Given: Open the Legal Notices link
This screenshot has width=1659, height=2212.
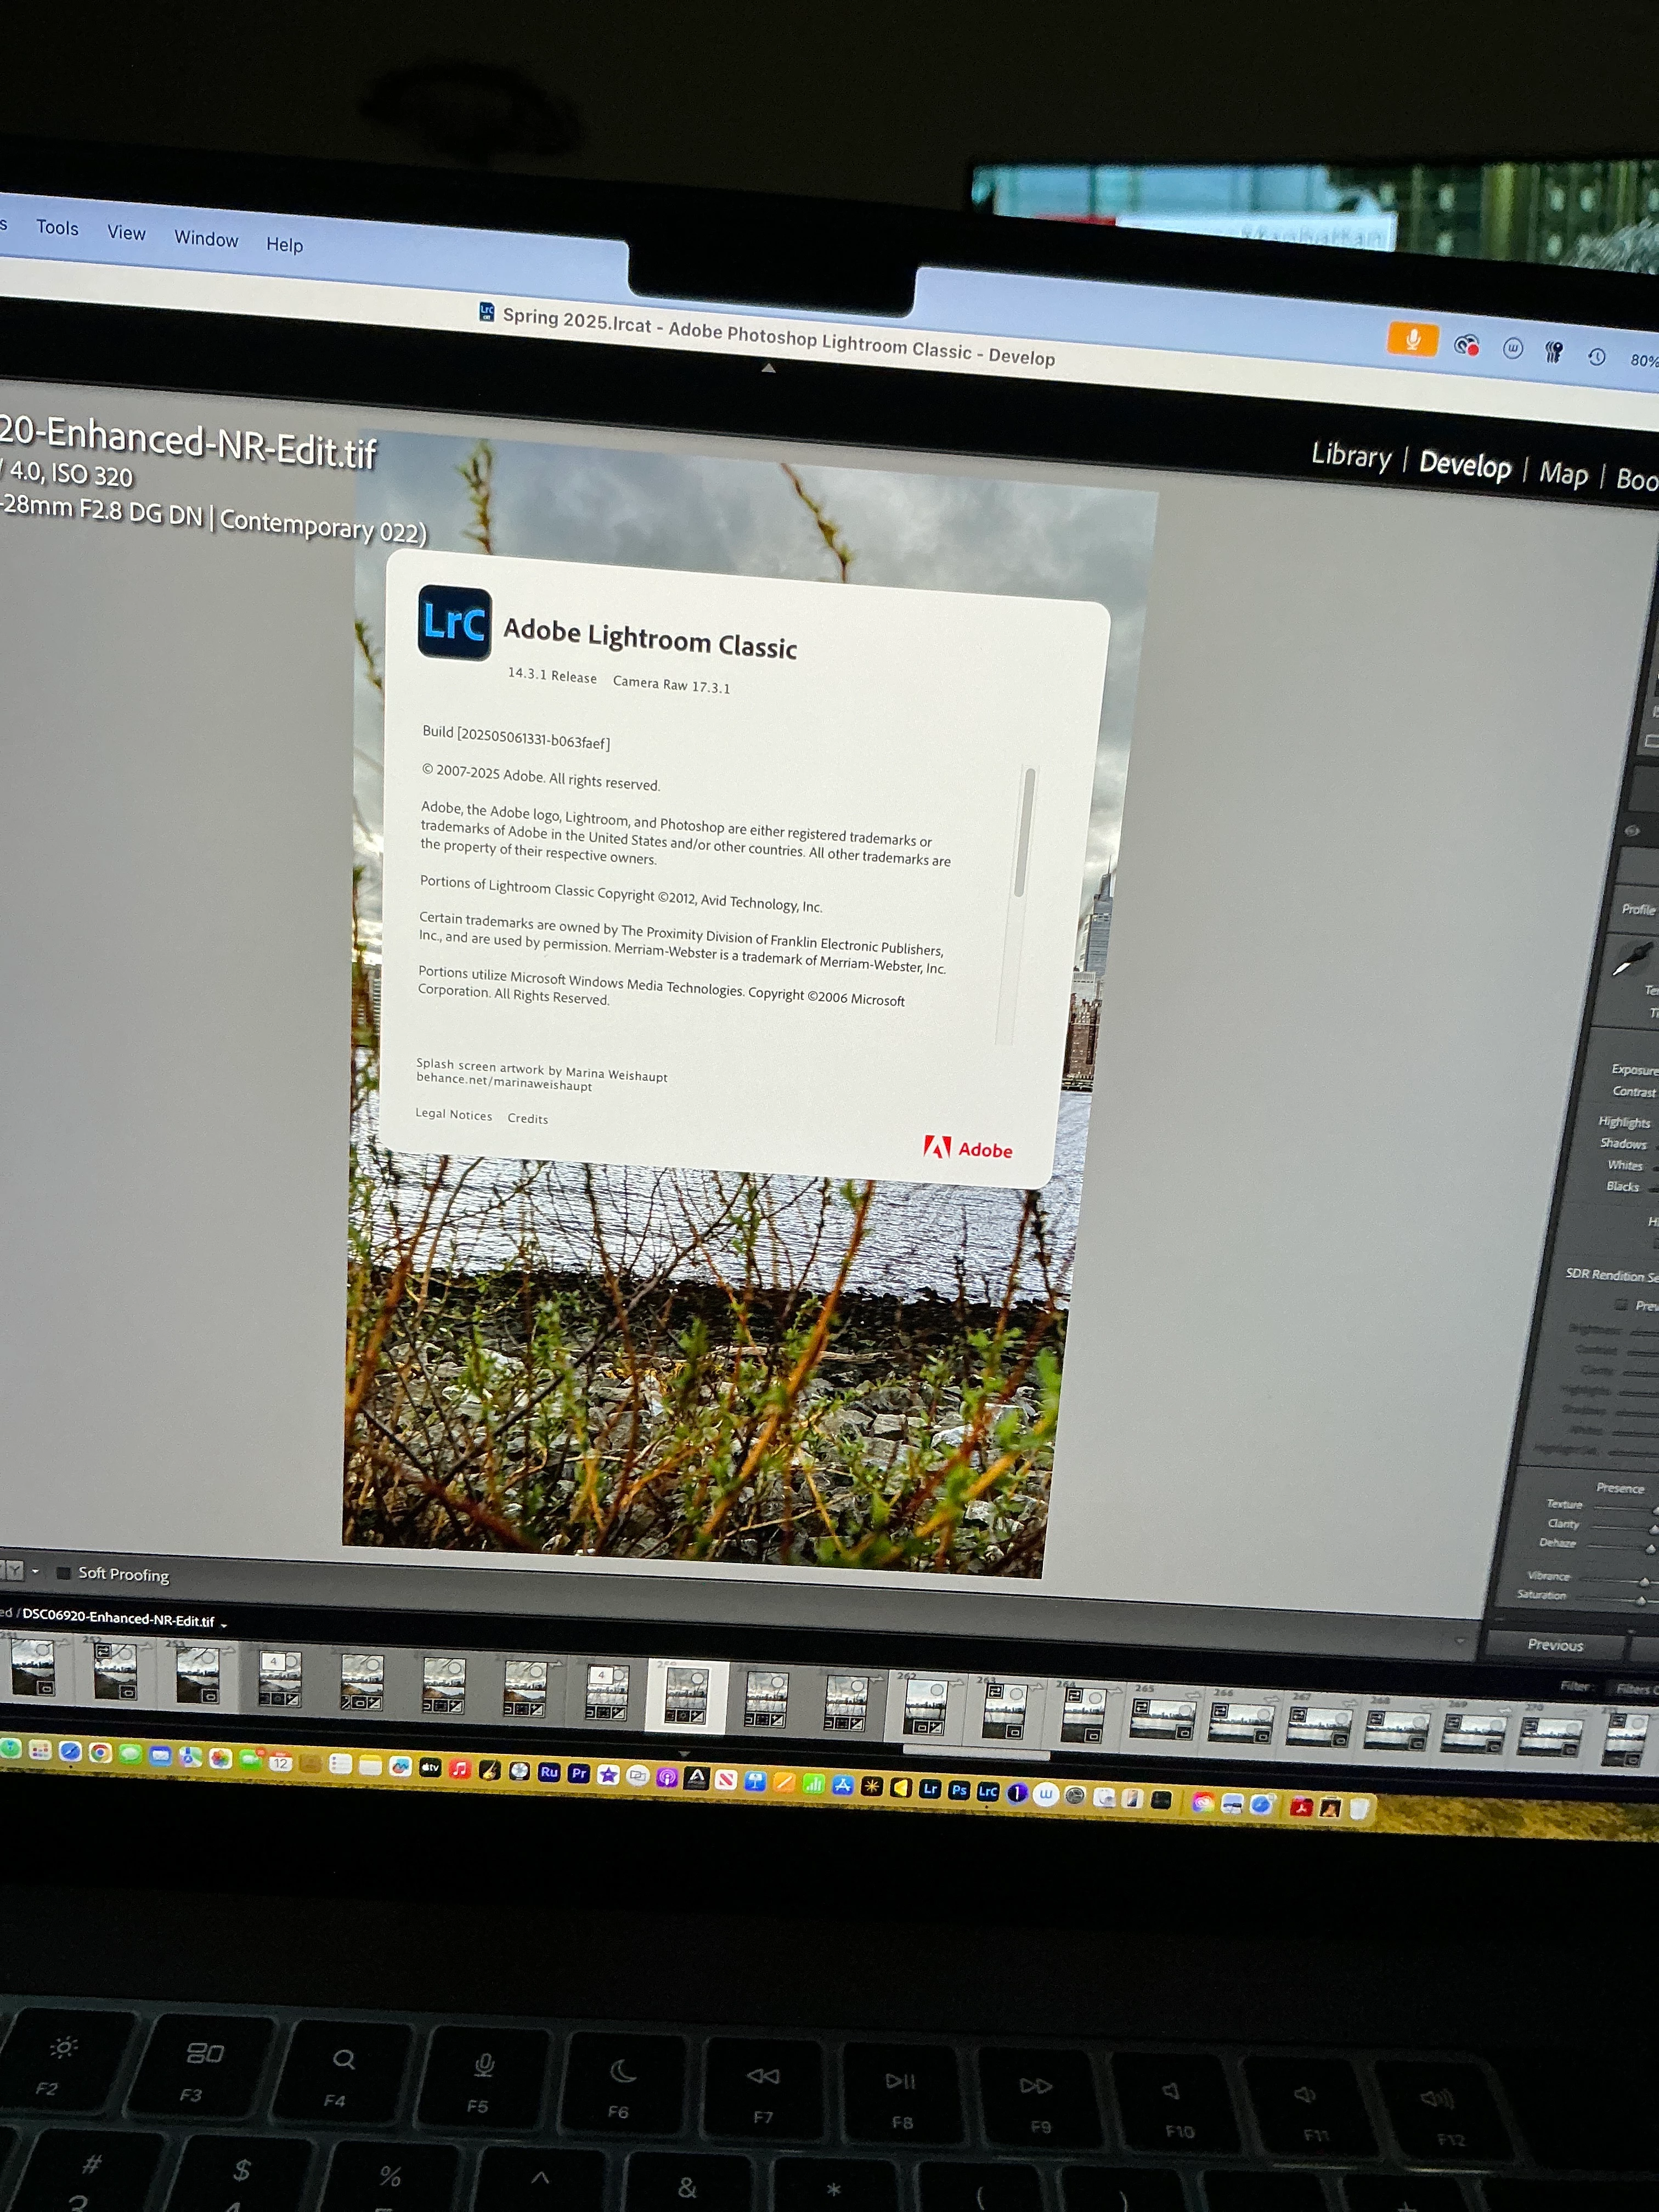Looking at the screenshot, I should click(453, 1114).
